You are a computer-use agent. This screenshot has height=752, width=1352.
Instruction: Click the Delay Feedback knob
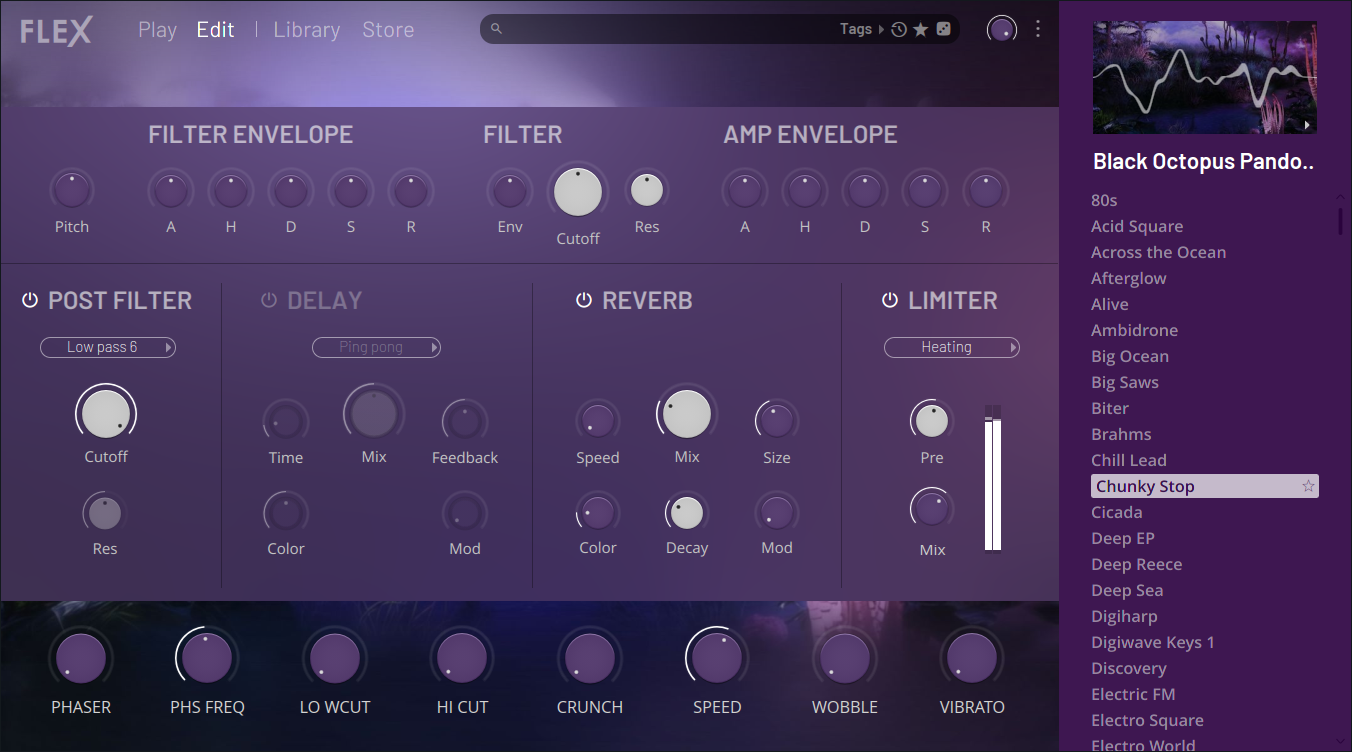click(465, 421)
